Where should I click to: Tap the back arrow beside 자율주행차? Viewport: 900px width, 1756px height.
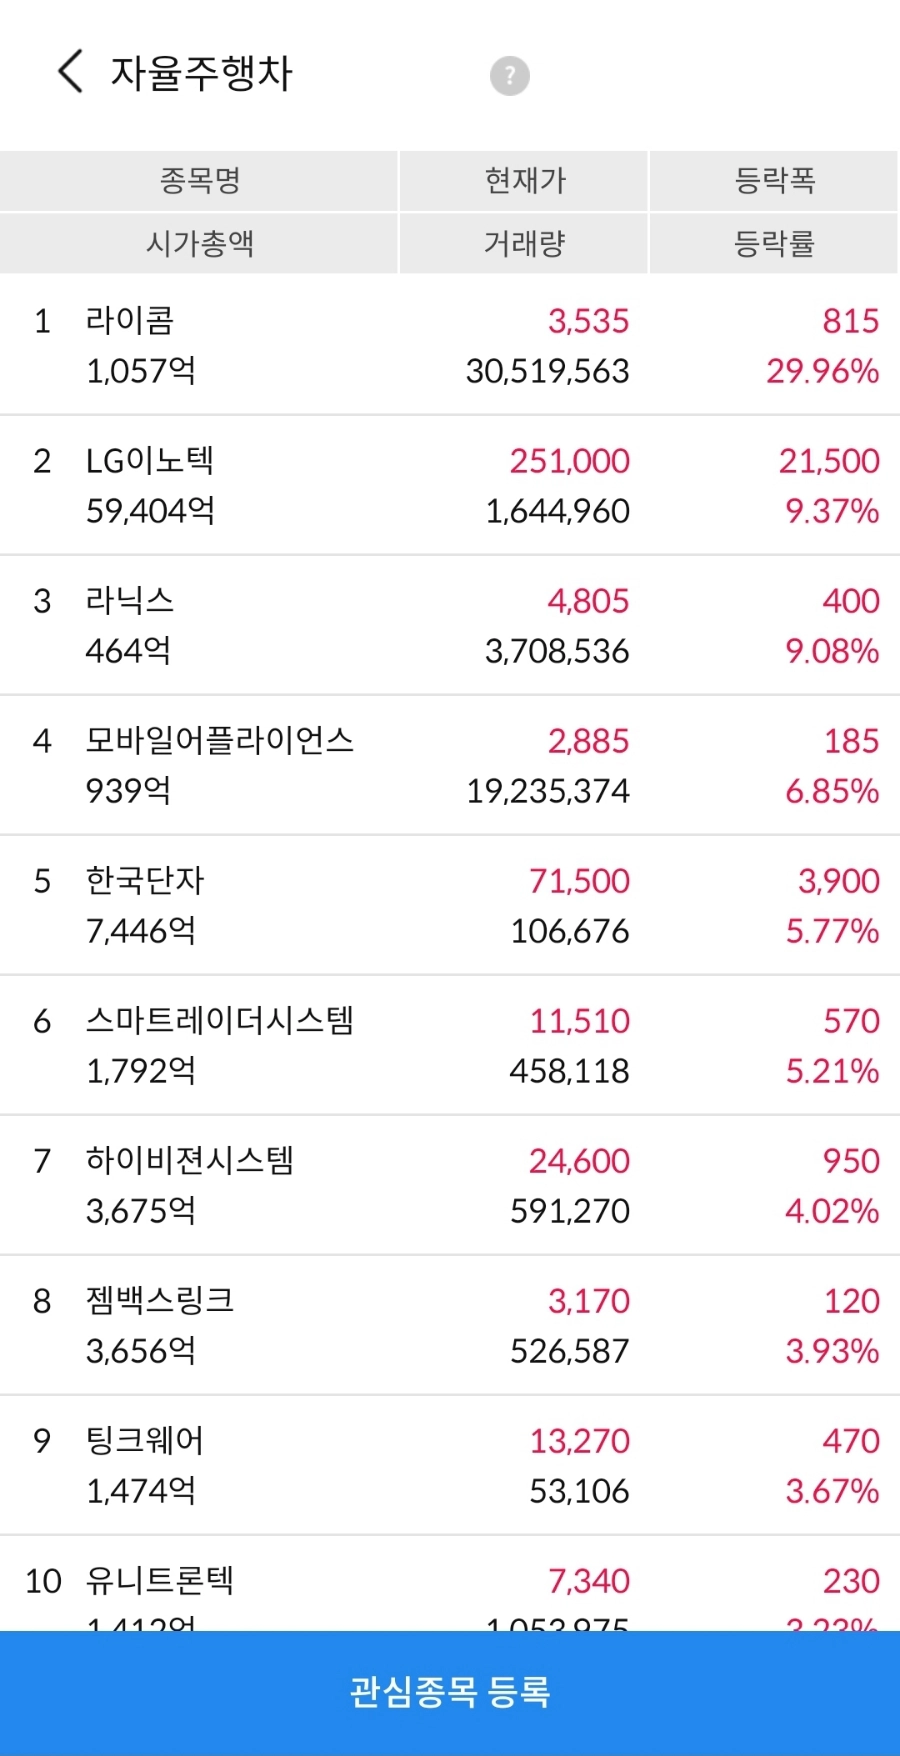(x=70, y=72)
